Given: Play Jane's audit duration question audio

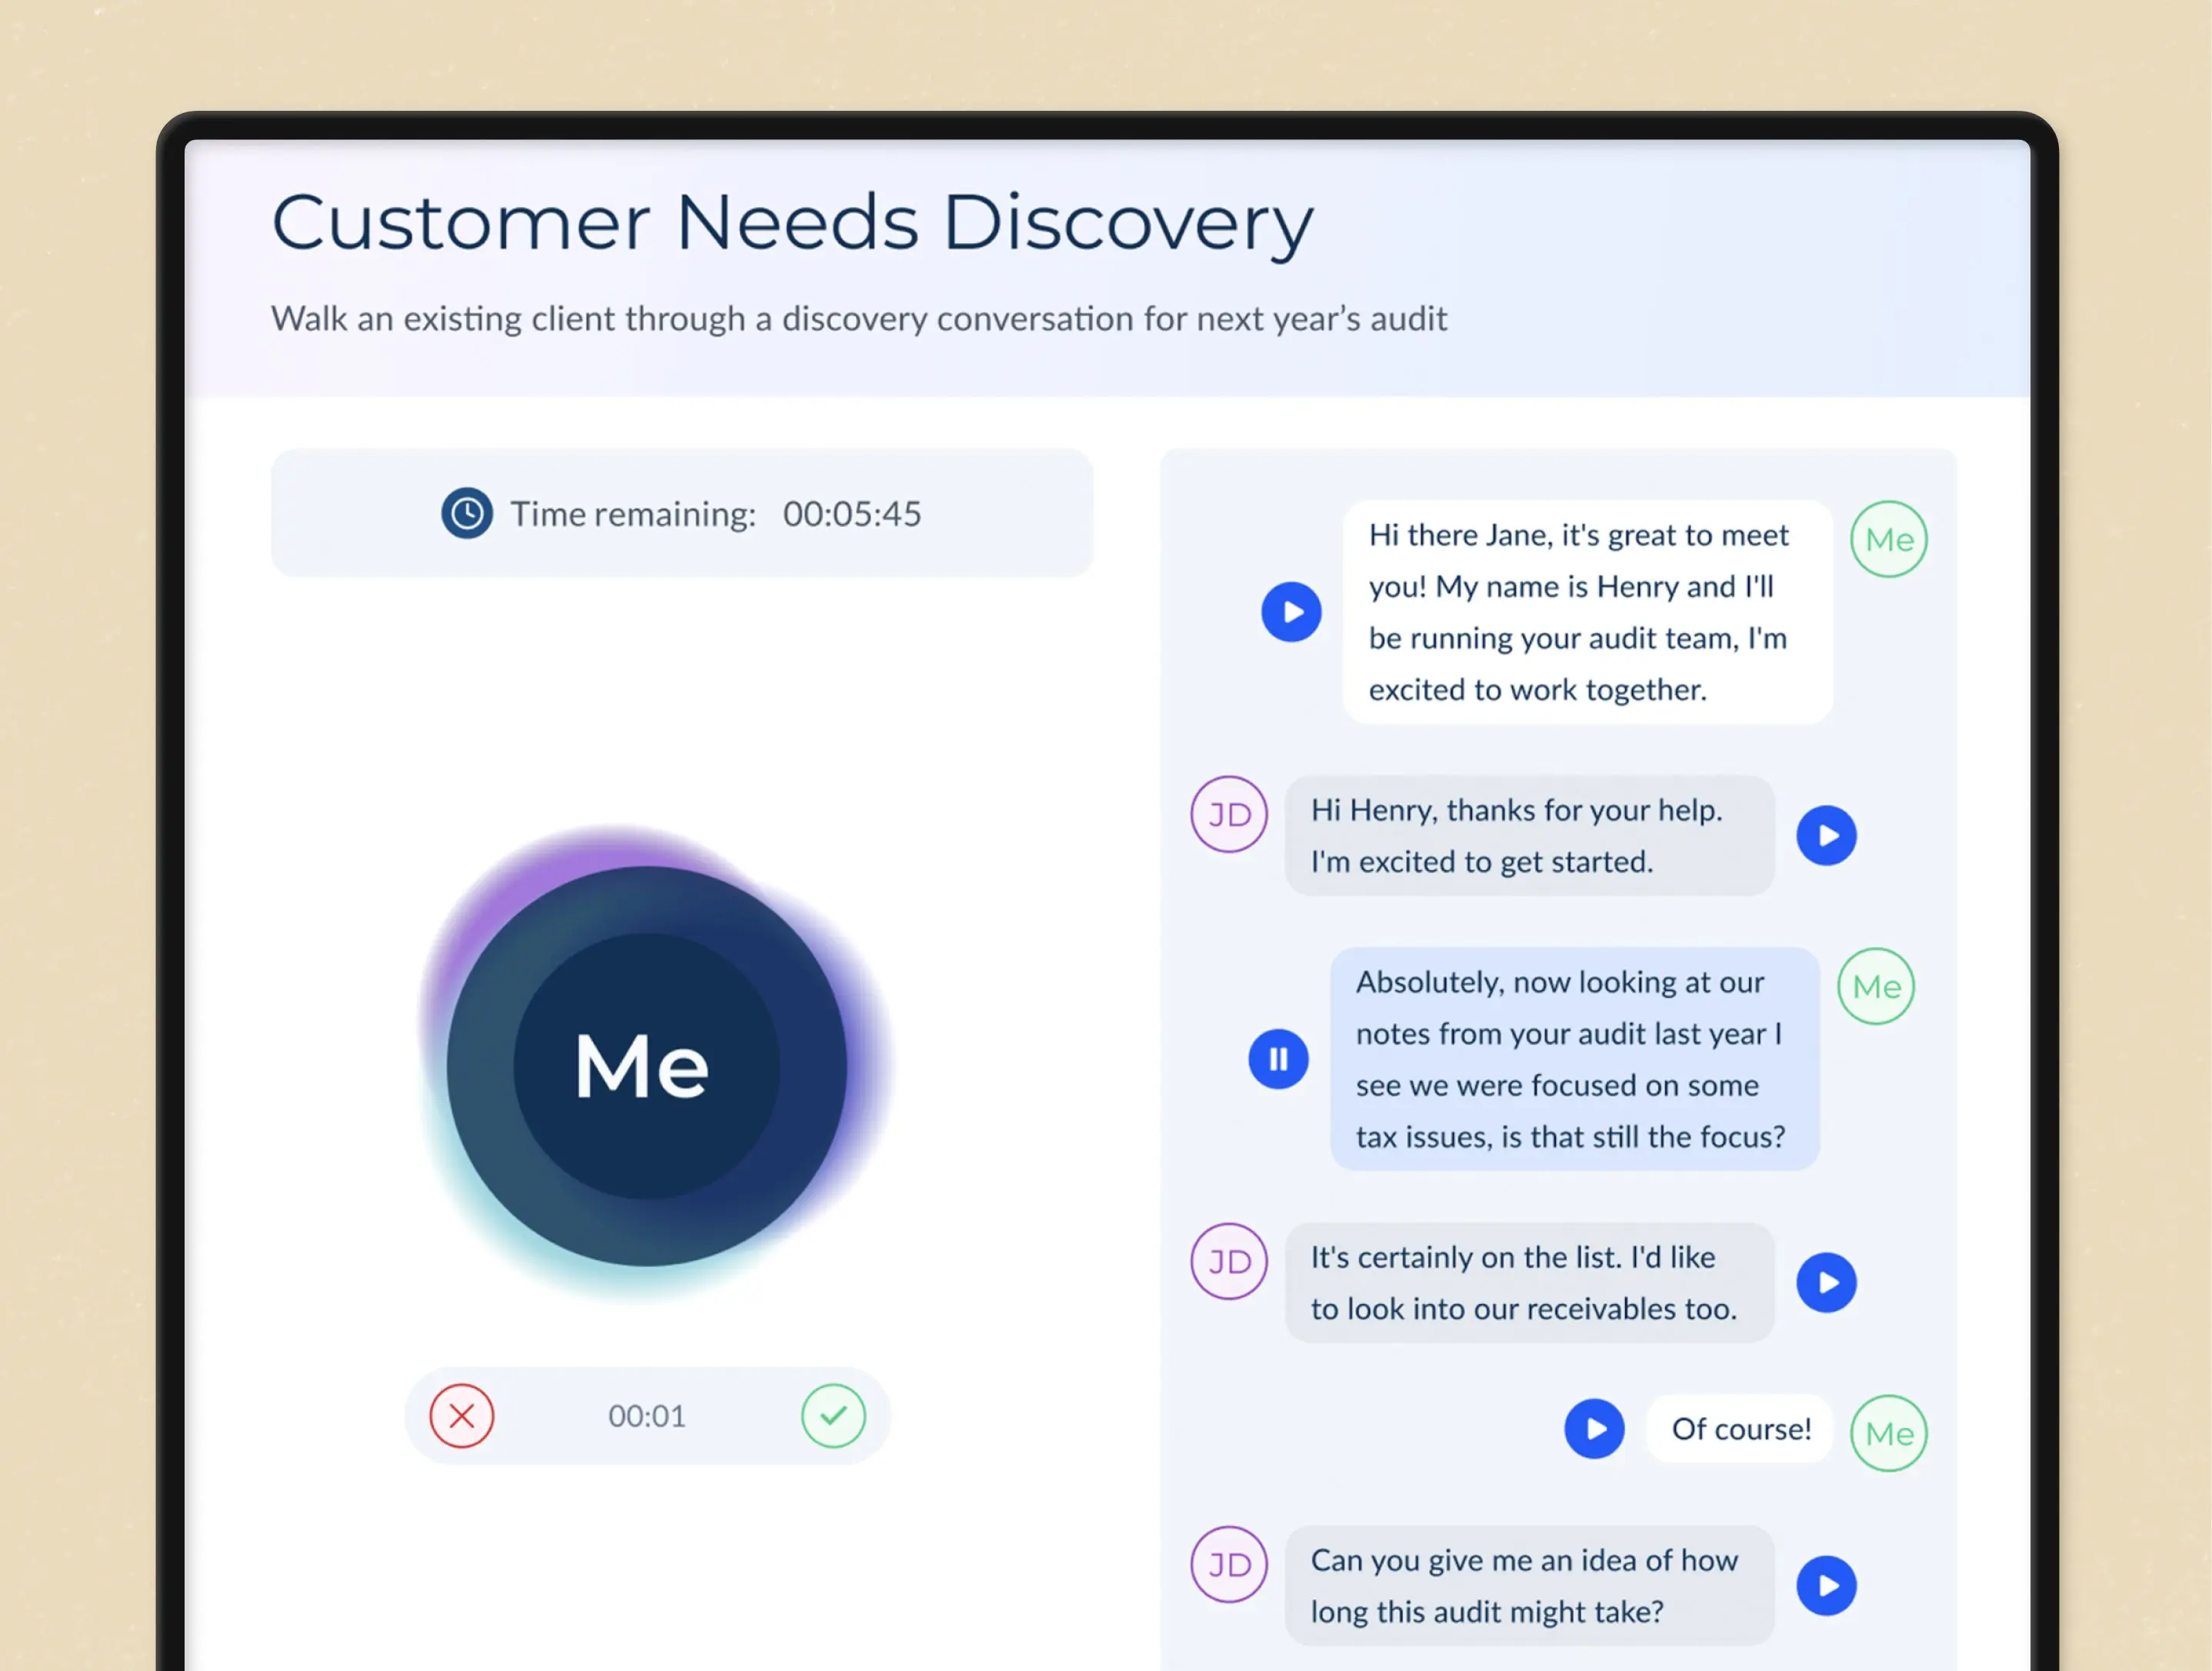Looking at the screenshot, I should (x=1827, y=1585).
